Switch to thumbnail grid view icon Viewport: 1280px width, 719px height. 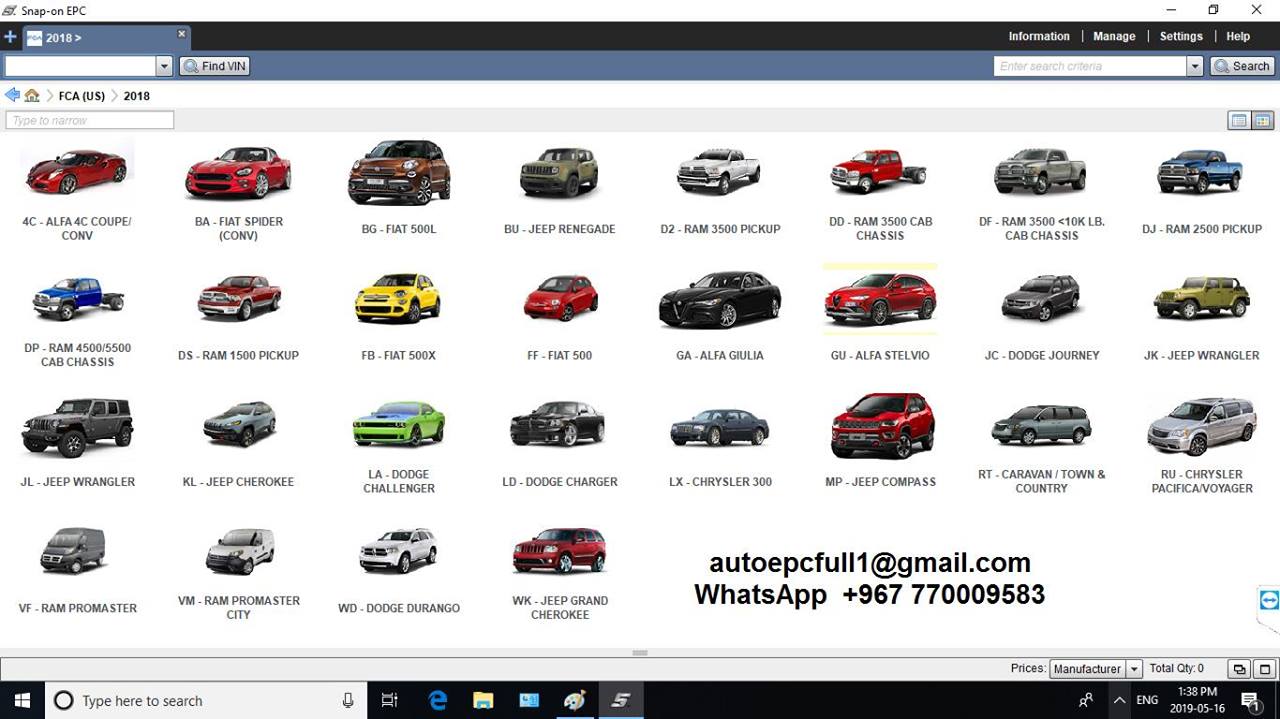pos(1263,120)
